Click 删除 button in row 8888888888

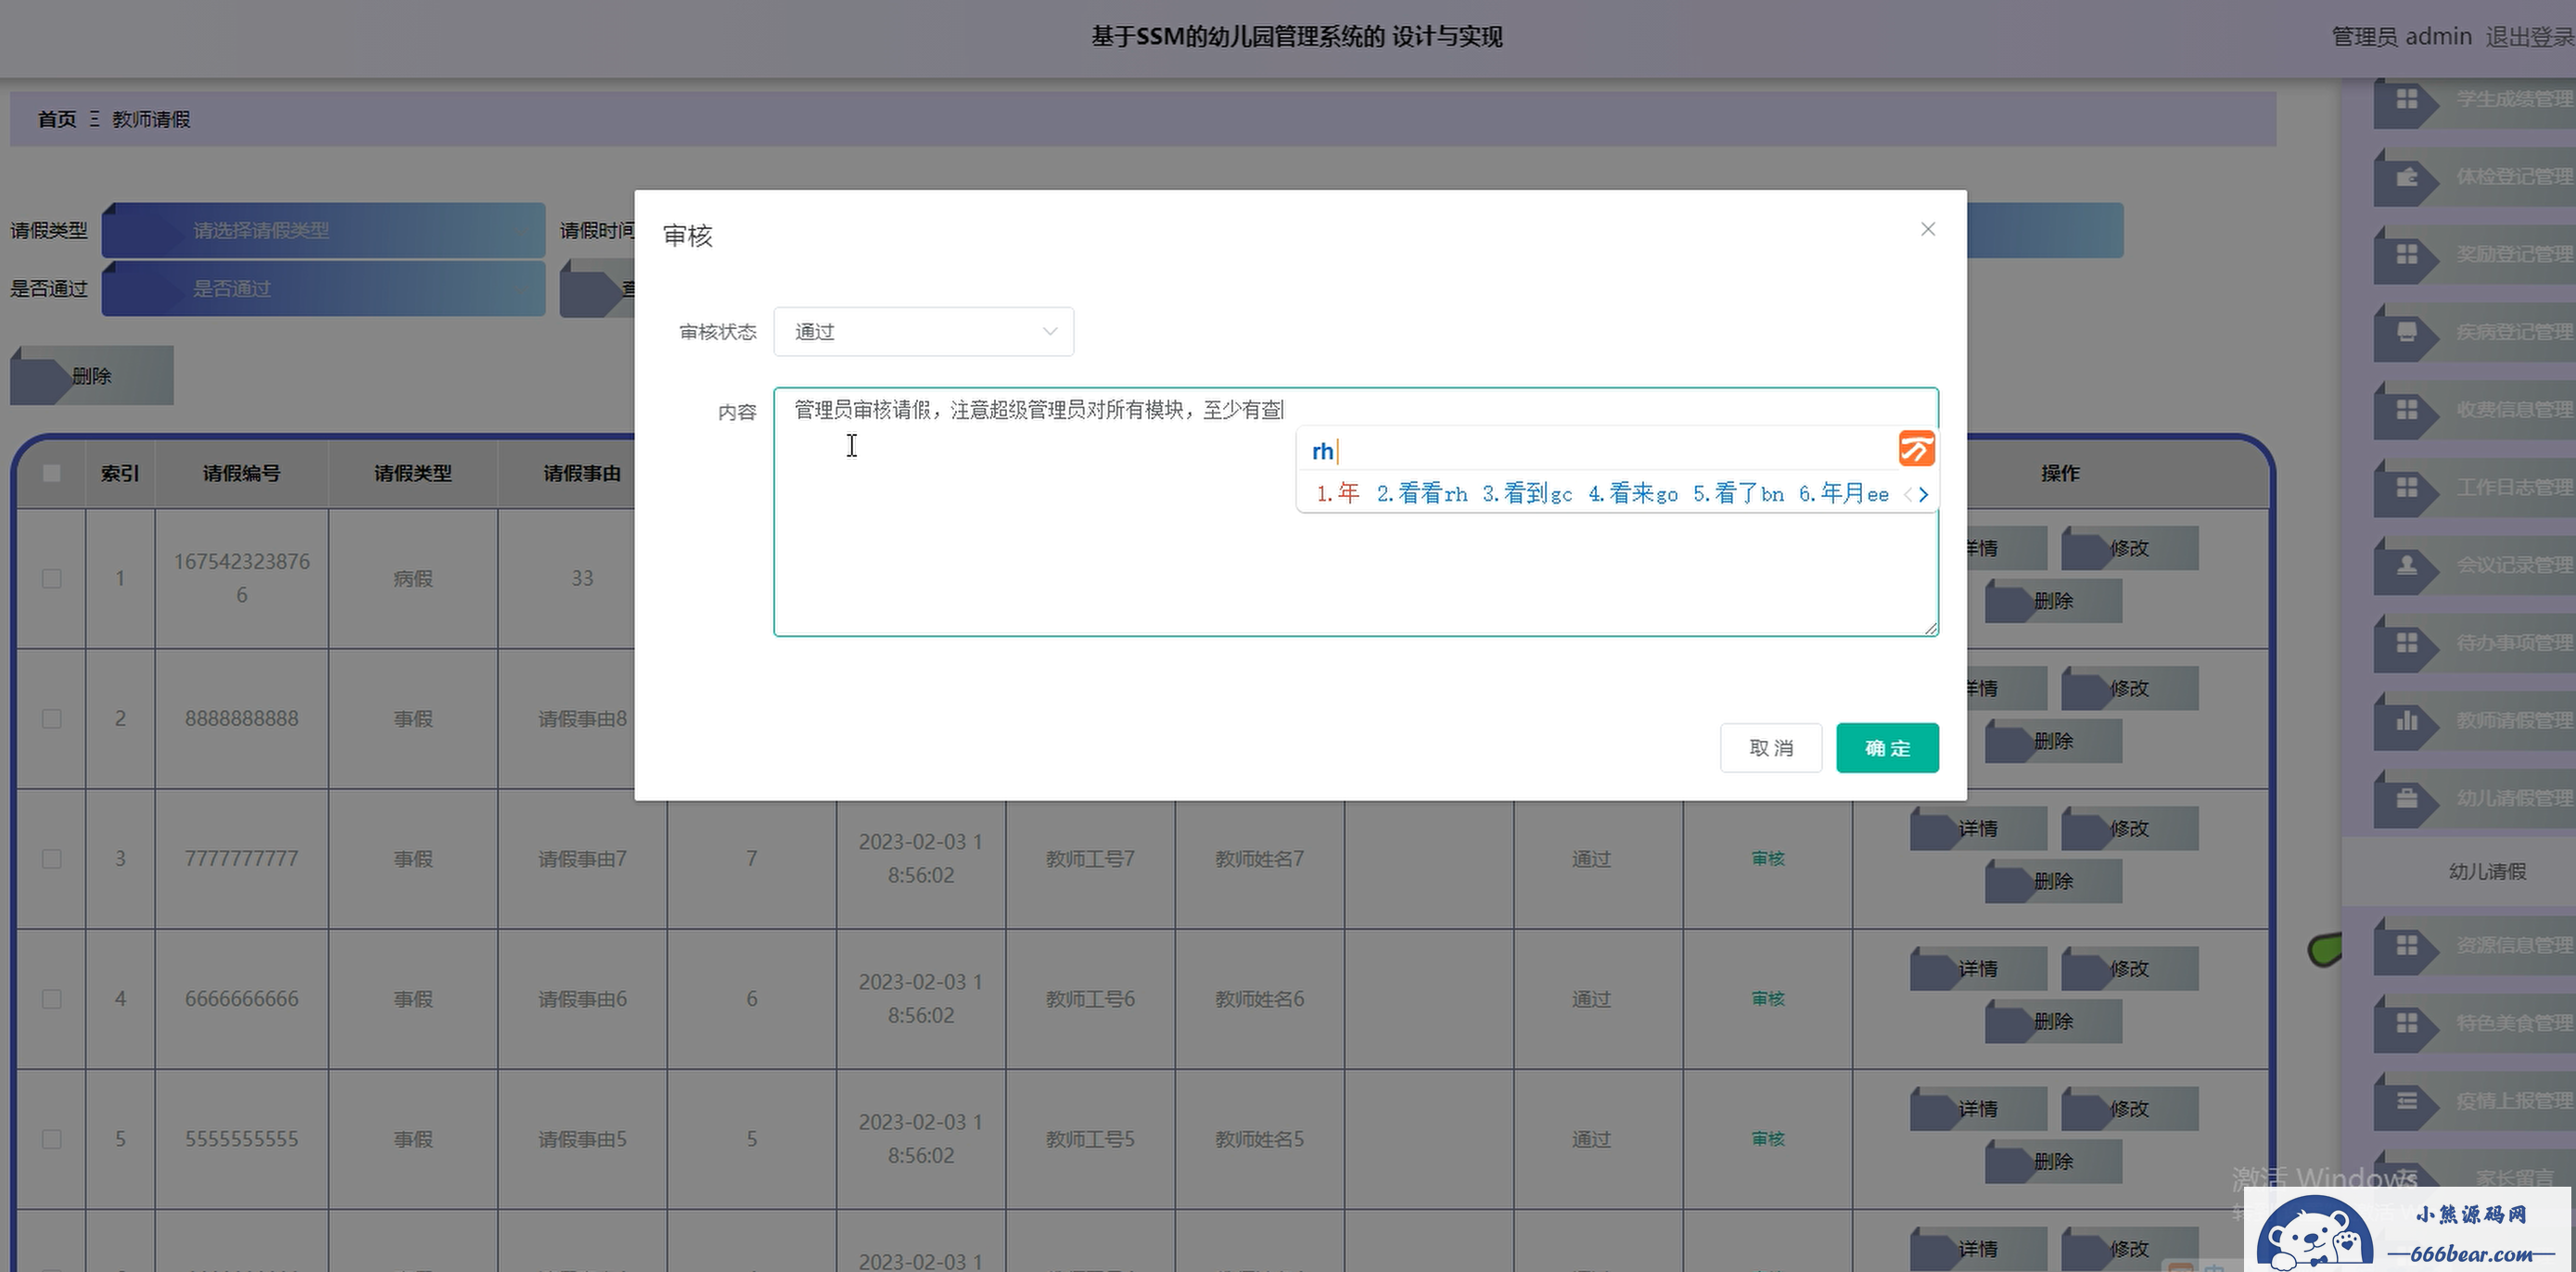2053,742
